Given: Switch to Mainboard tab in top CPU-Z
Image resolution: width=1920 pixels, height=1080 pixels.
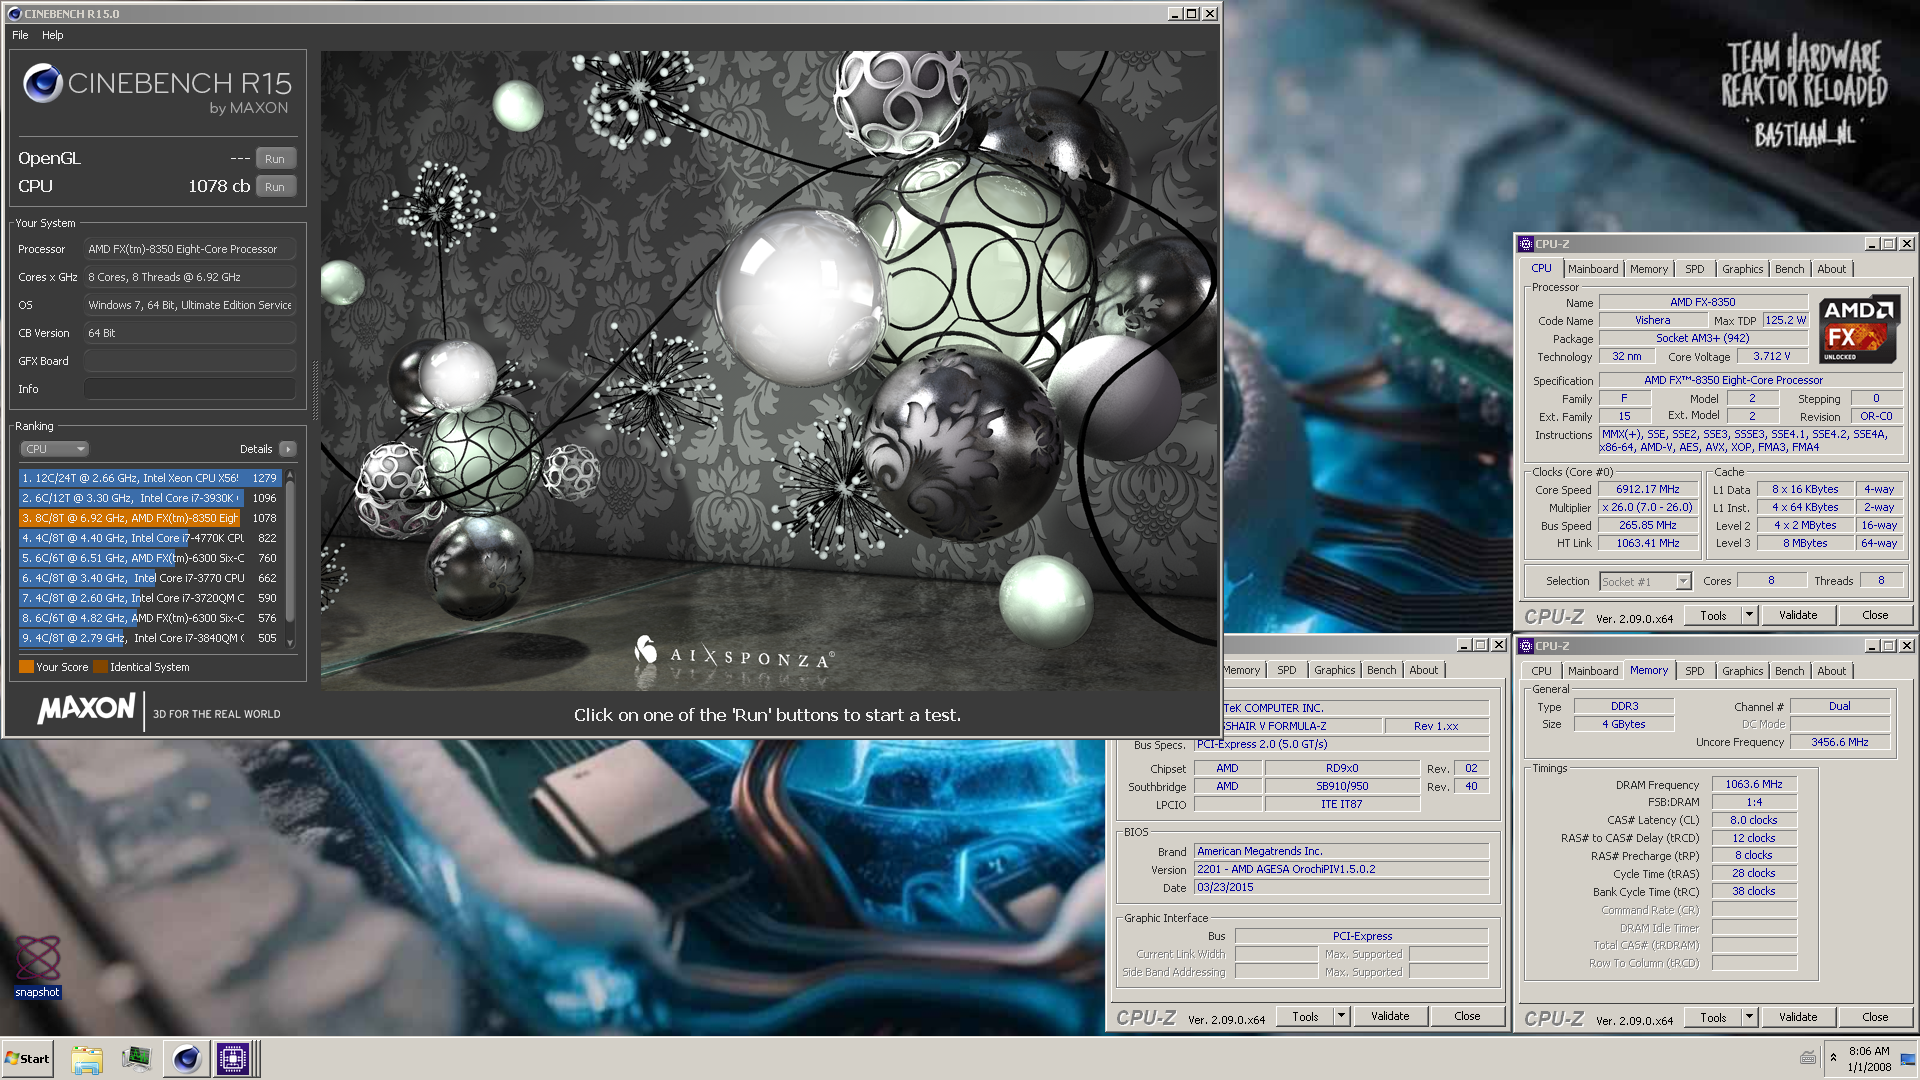Looking at the screenshot, I should (1593, 269).
